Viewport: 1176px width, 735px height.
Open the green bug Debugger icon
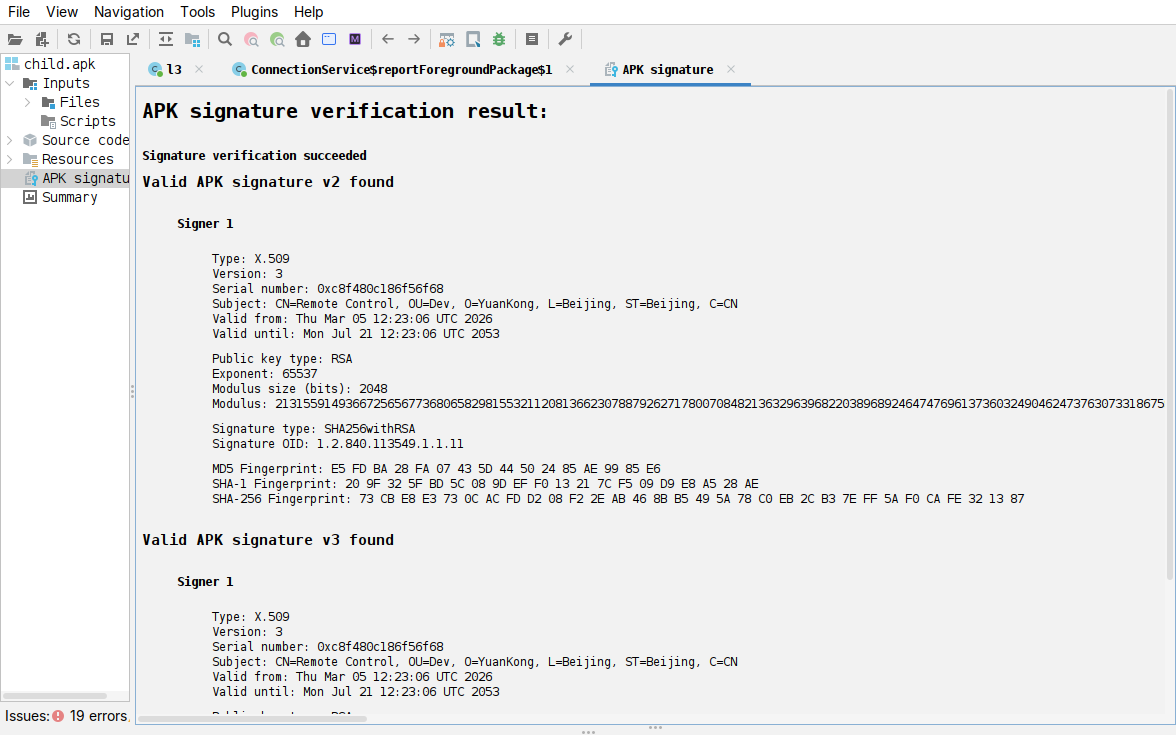point(499,39)
